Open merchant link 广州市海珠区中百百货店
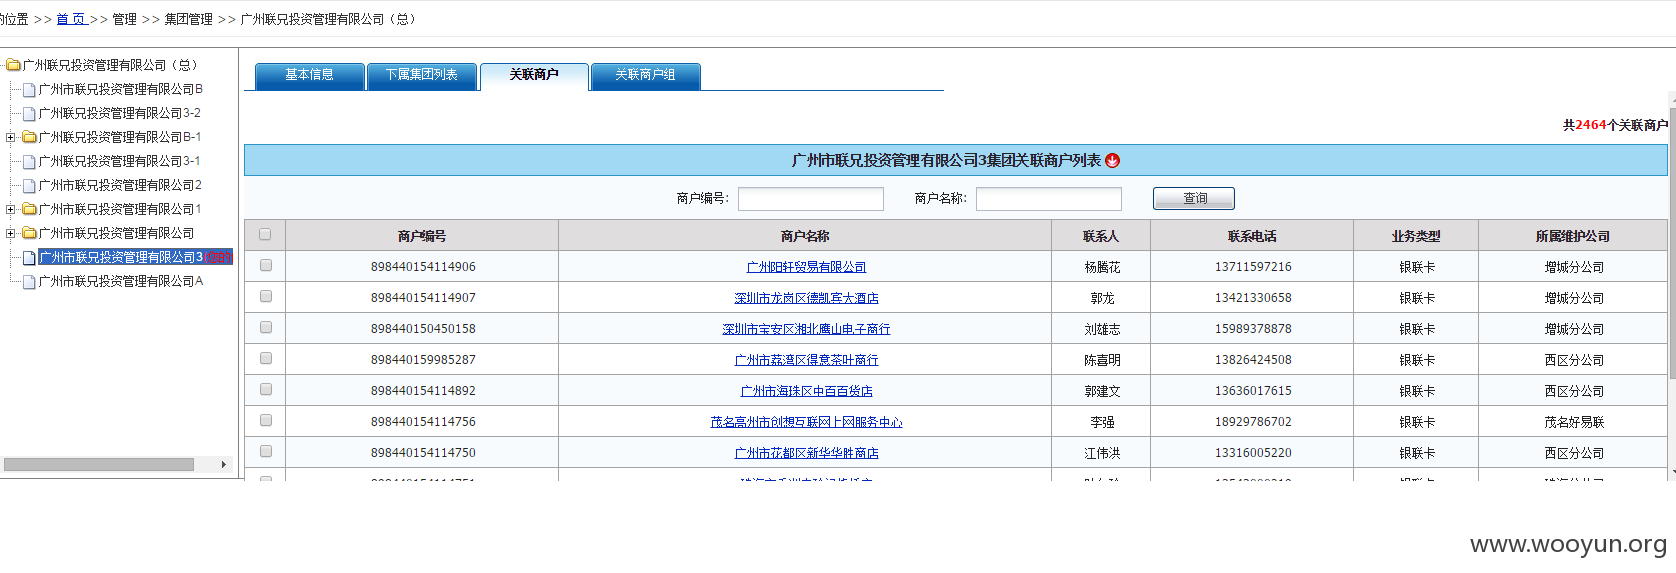 click(x=806, y=391)
